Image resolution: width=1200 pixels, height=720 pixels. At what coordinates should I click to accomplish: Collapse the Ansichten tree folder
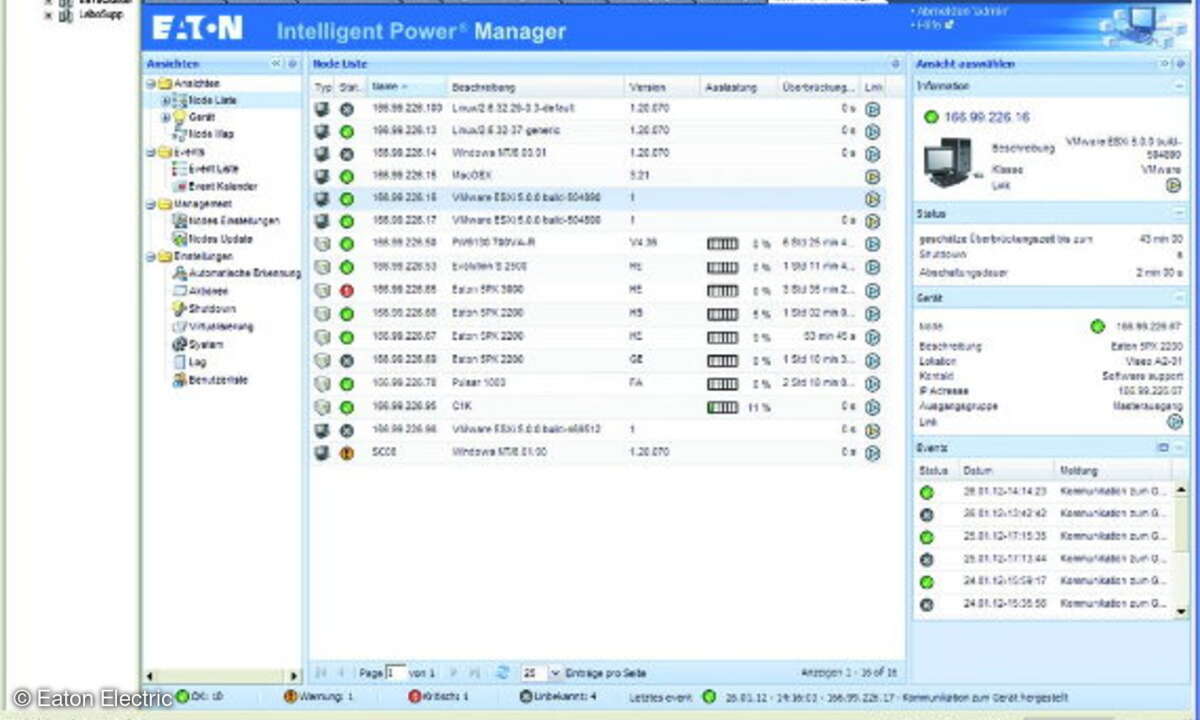[149, 84]
